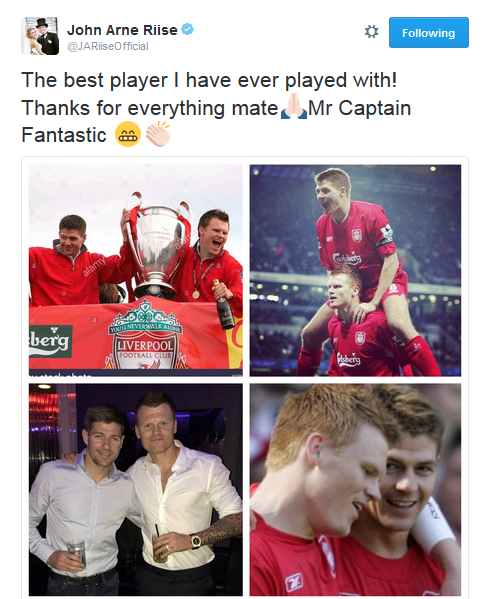This screenshot has width=490, height=599.
Task: Click the John Arne Riise name link
Action: (122, 30)
